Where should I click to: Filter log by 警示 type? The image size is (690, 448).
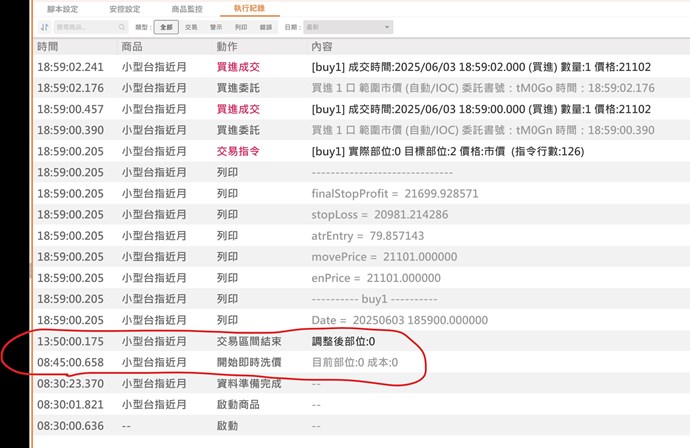(216, 29)
